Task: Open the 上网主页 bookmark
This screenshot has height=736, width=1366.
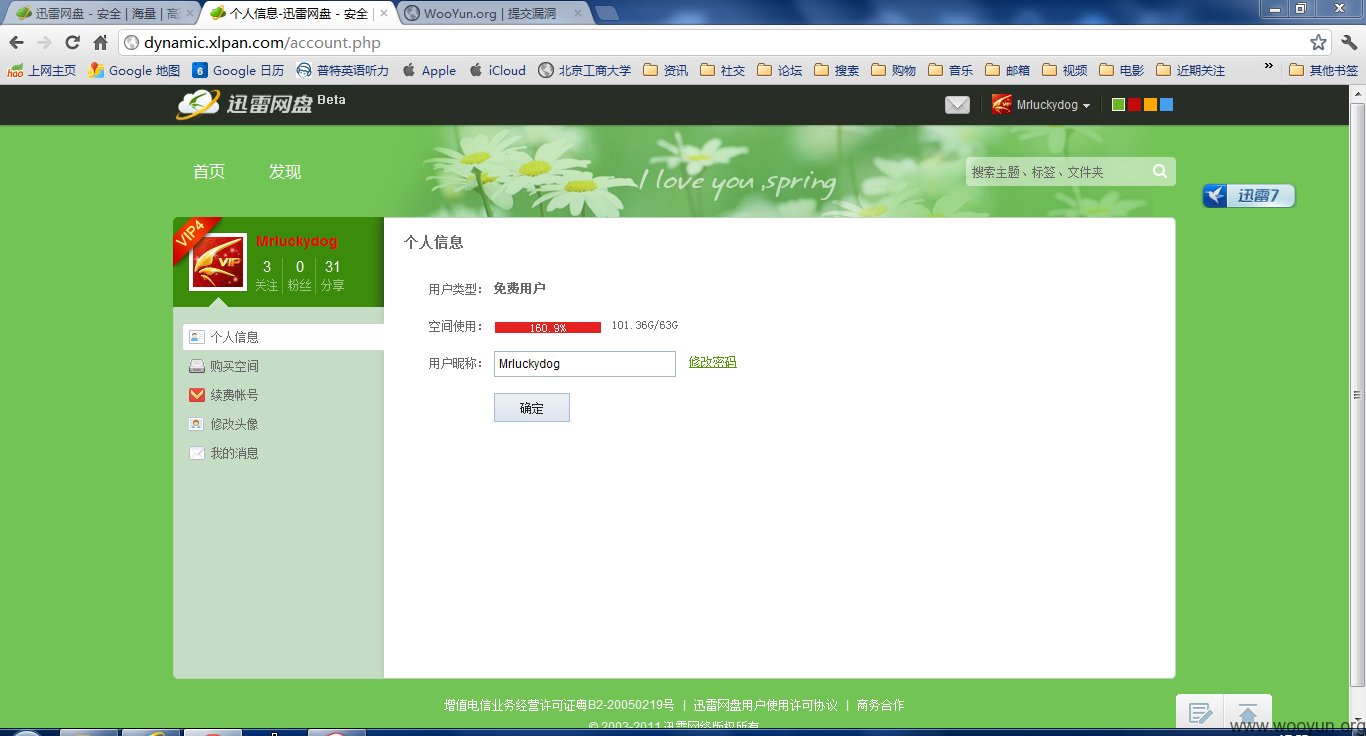Action: pyautogui.click(x=41, y=70)
